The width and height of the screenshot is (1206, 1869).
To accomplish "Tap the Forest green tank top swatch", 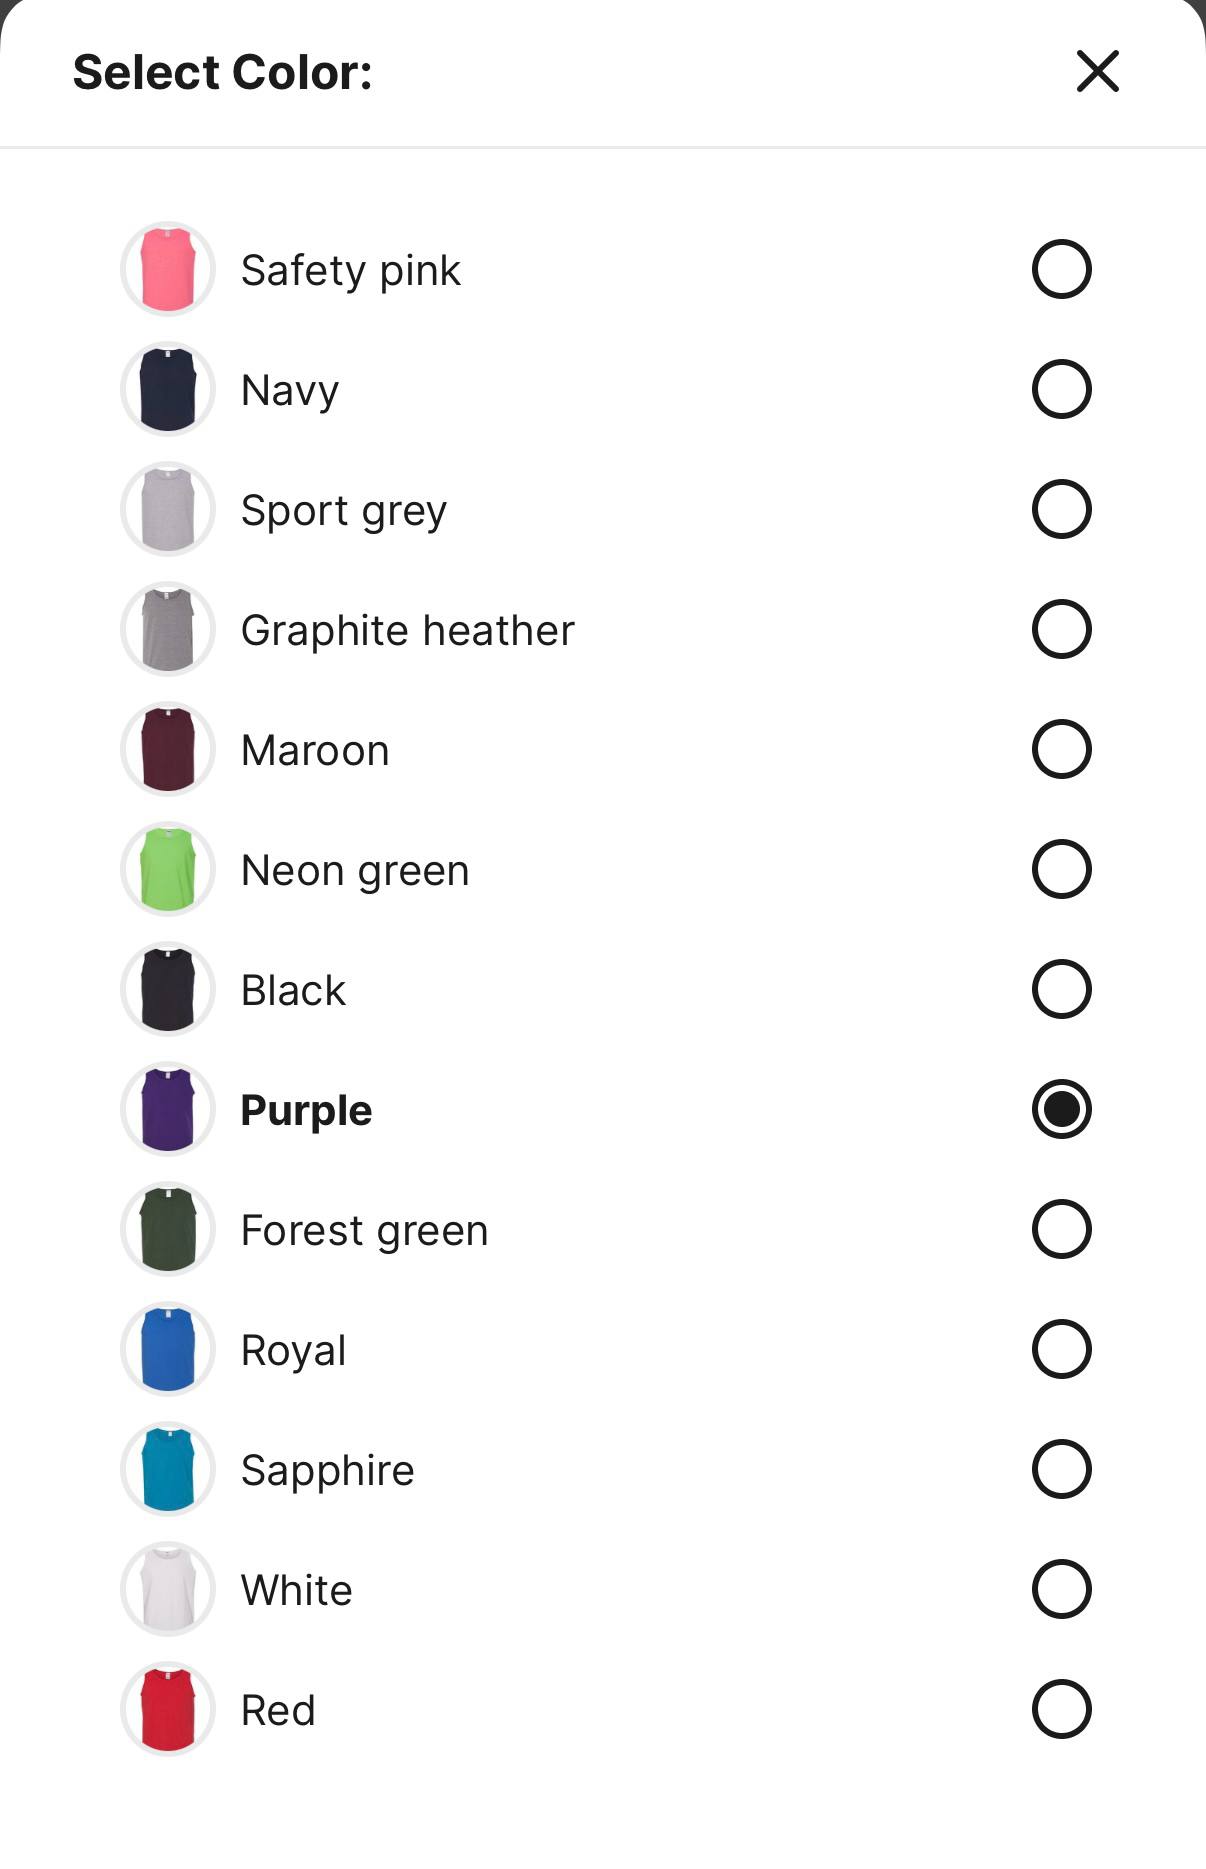I will pos(168,1229).
